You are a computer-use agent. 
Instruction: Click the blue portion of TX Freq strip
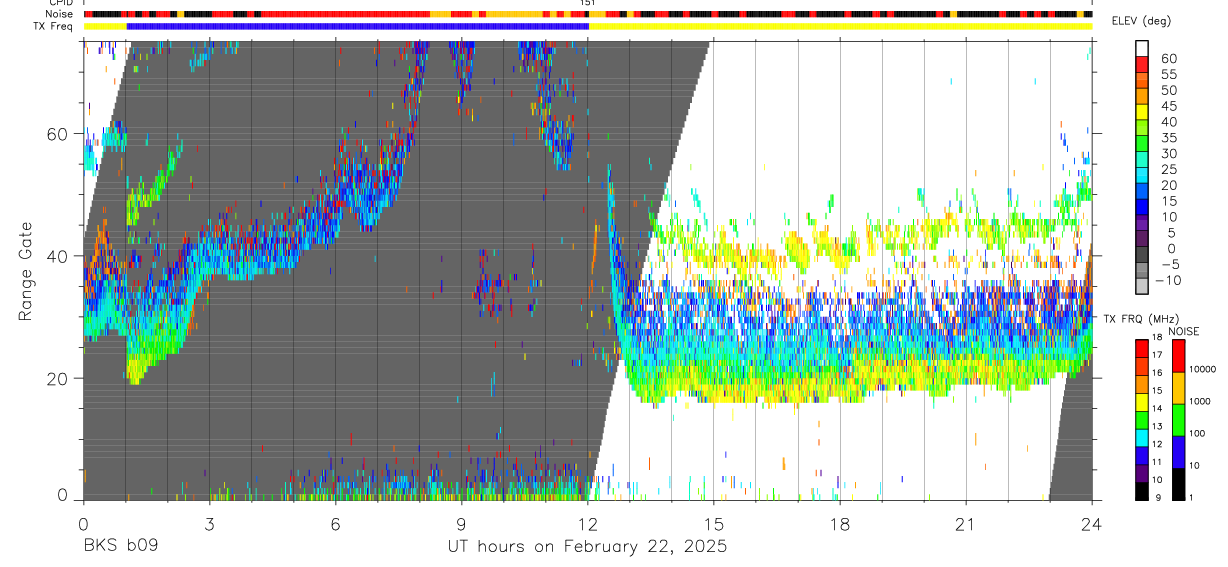point(357,26)
